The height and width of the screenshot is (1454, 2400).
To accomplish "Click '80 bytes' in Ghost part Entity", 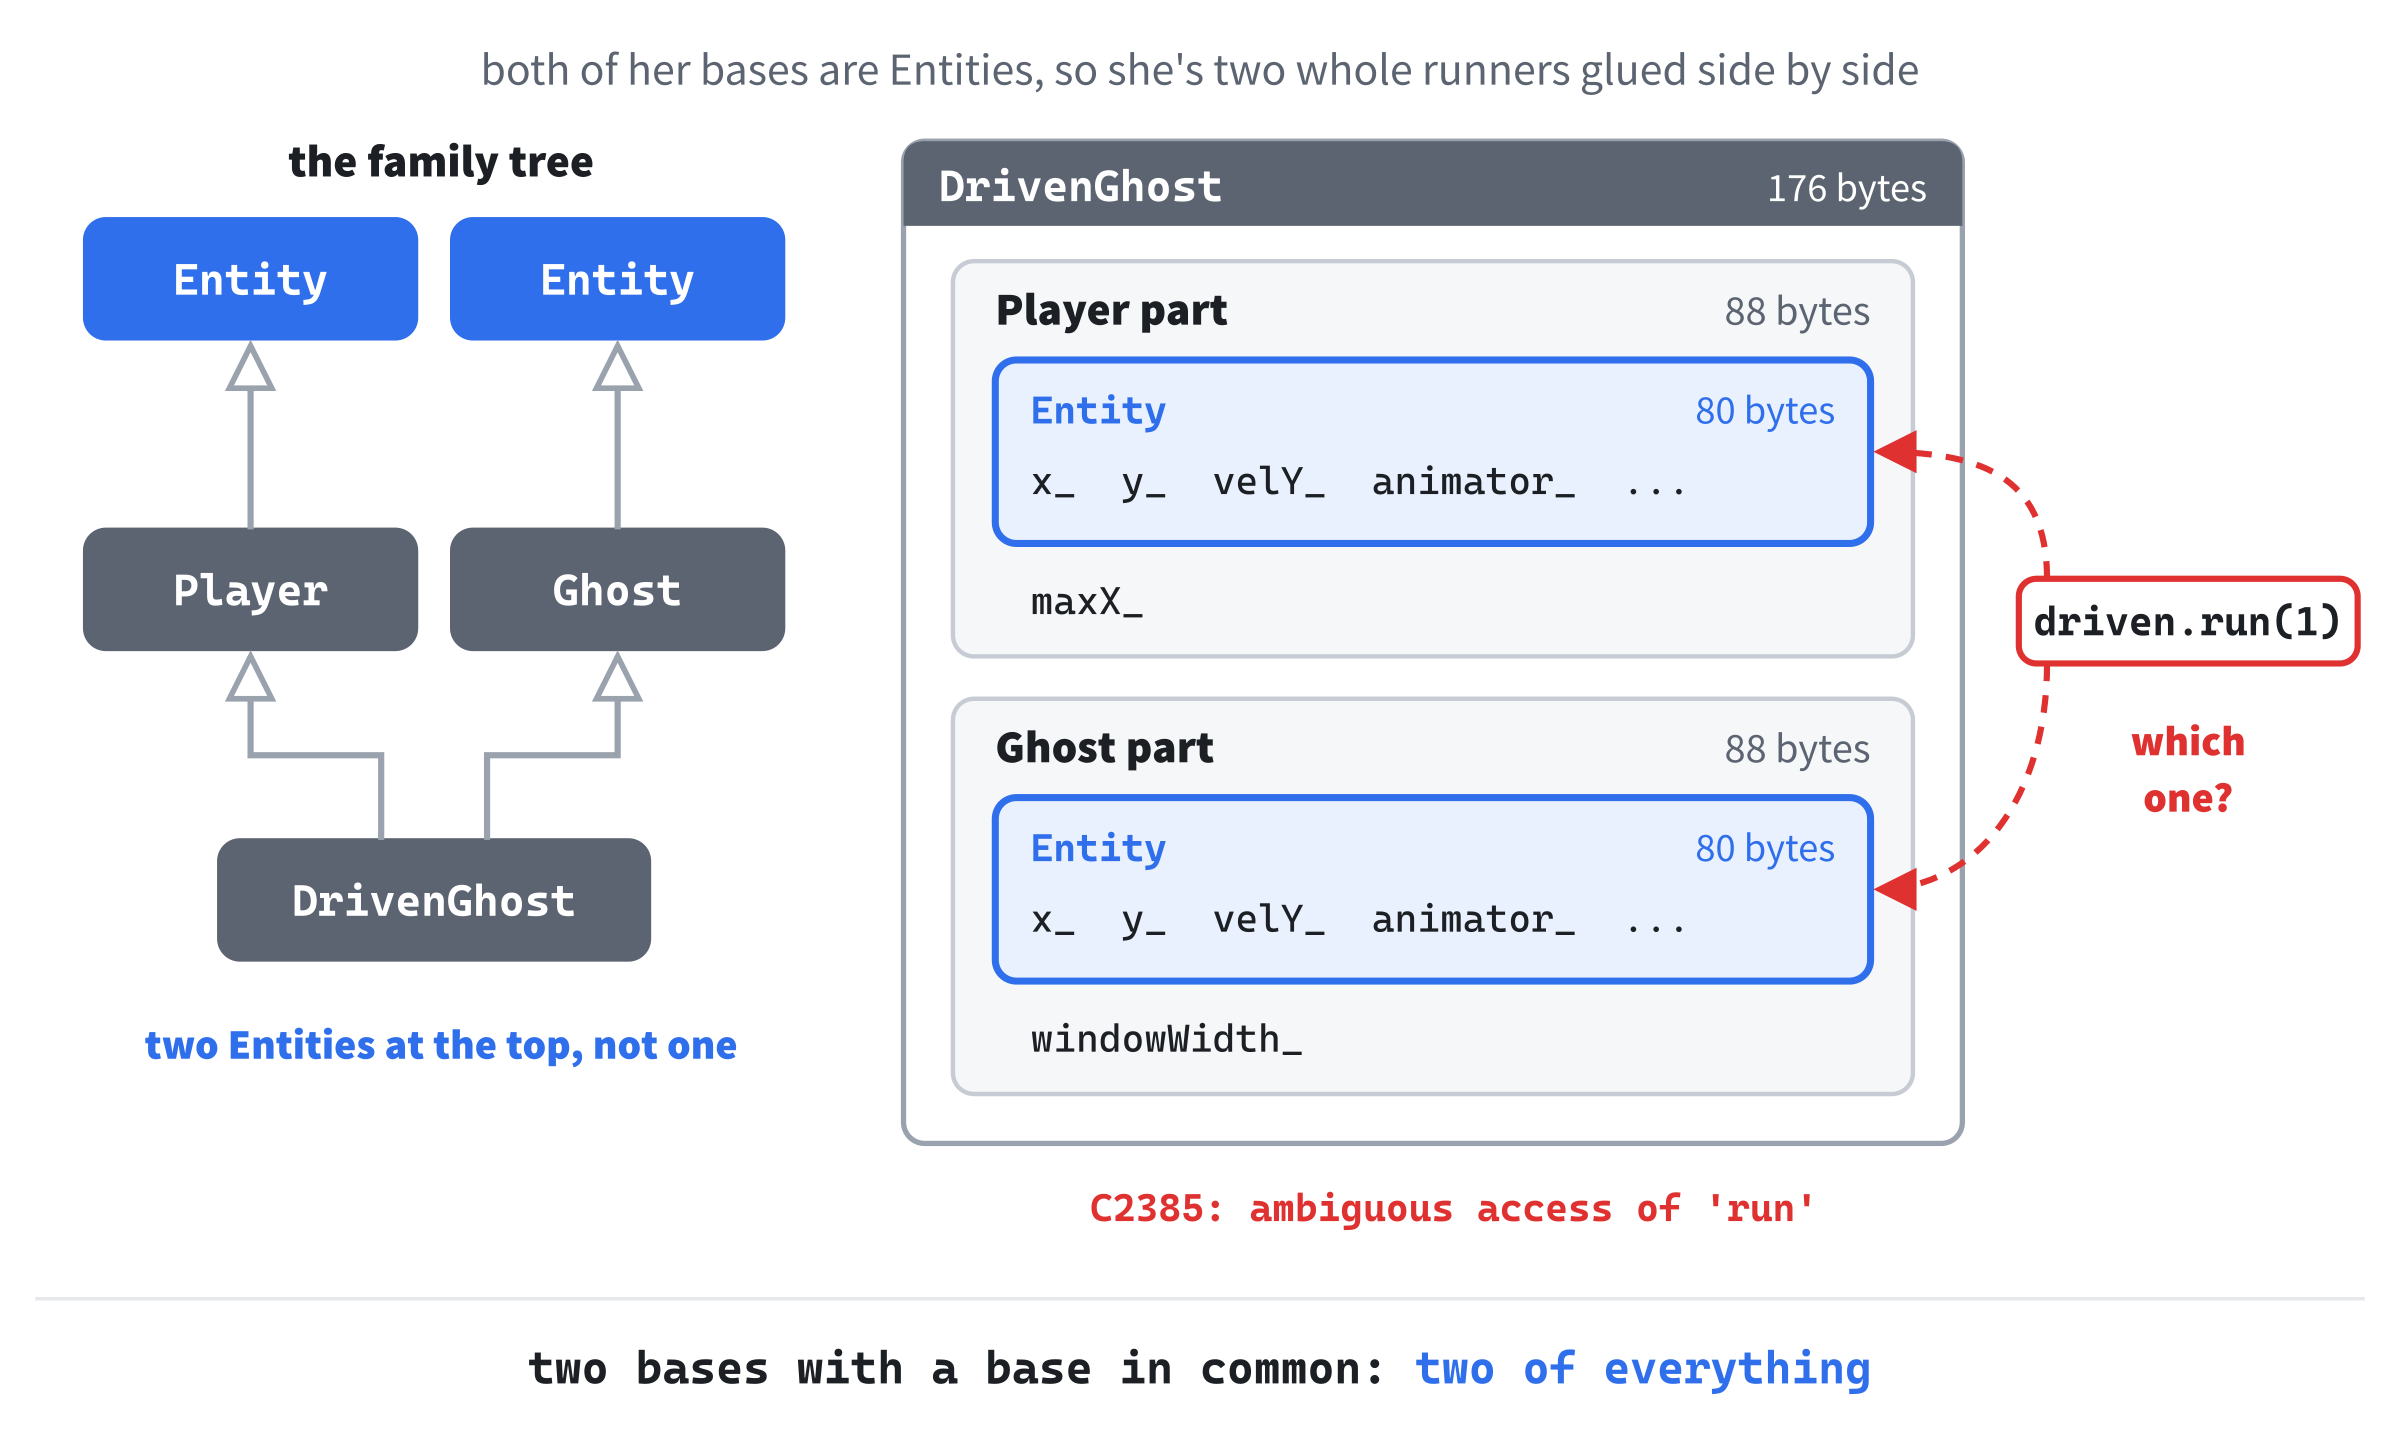I will pos(1765,848).
